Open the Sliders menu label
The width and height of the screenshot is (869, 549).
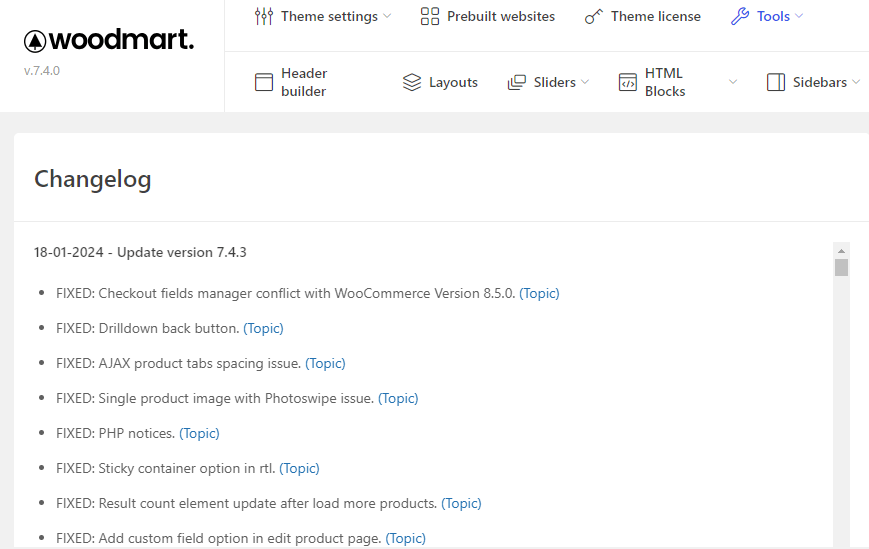(x=554, y=82)
